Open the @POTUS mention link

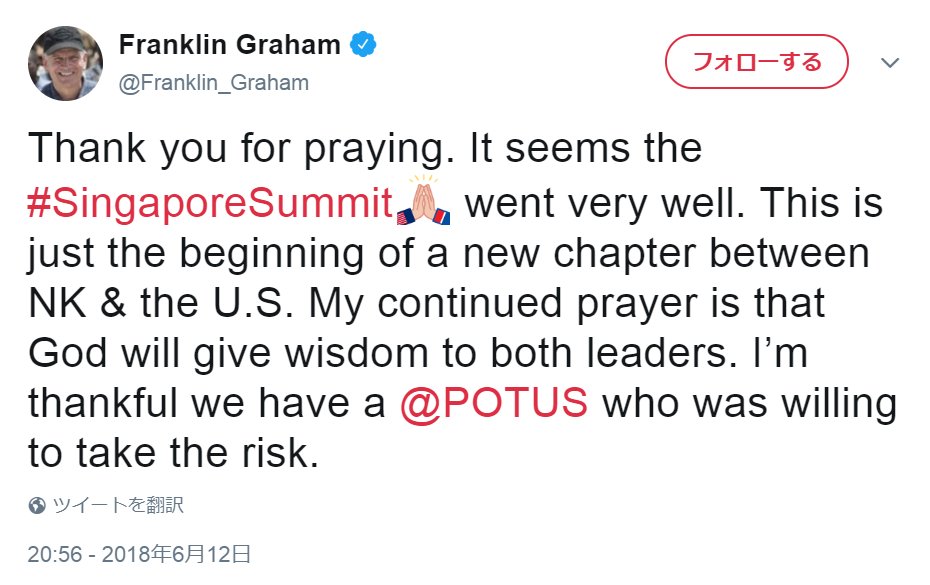click(x=494, y=403)
